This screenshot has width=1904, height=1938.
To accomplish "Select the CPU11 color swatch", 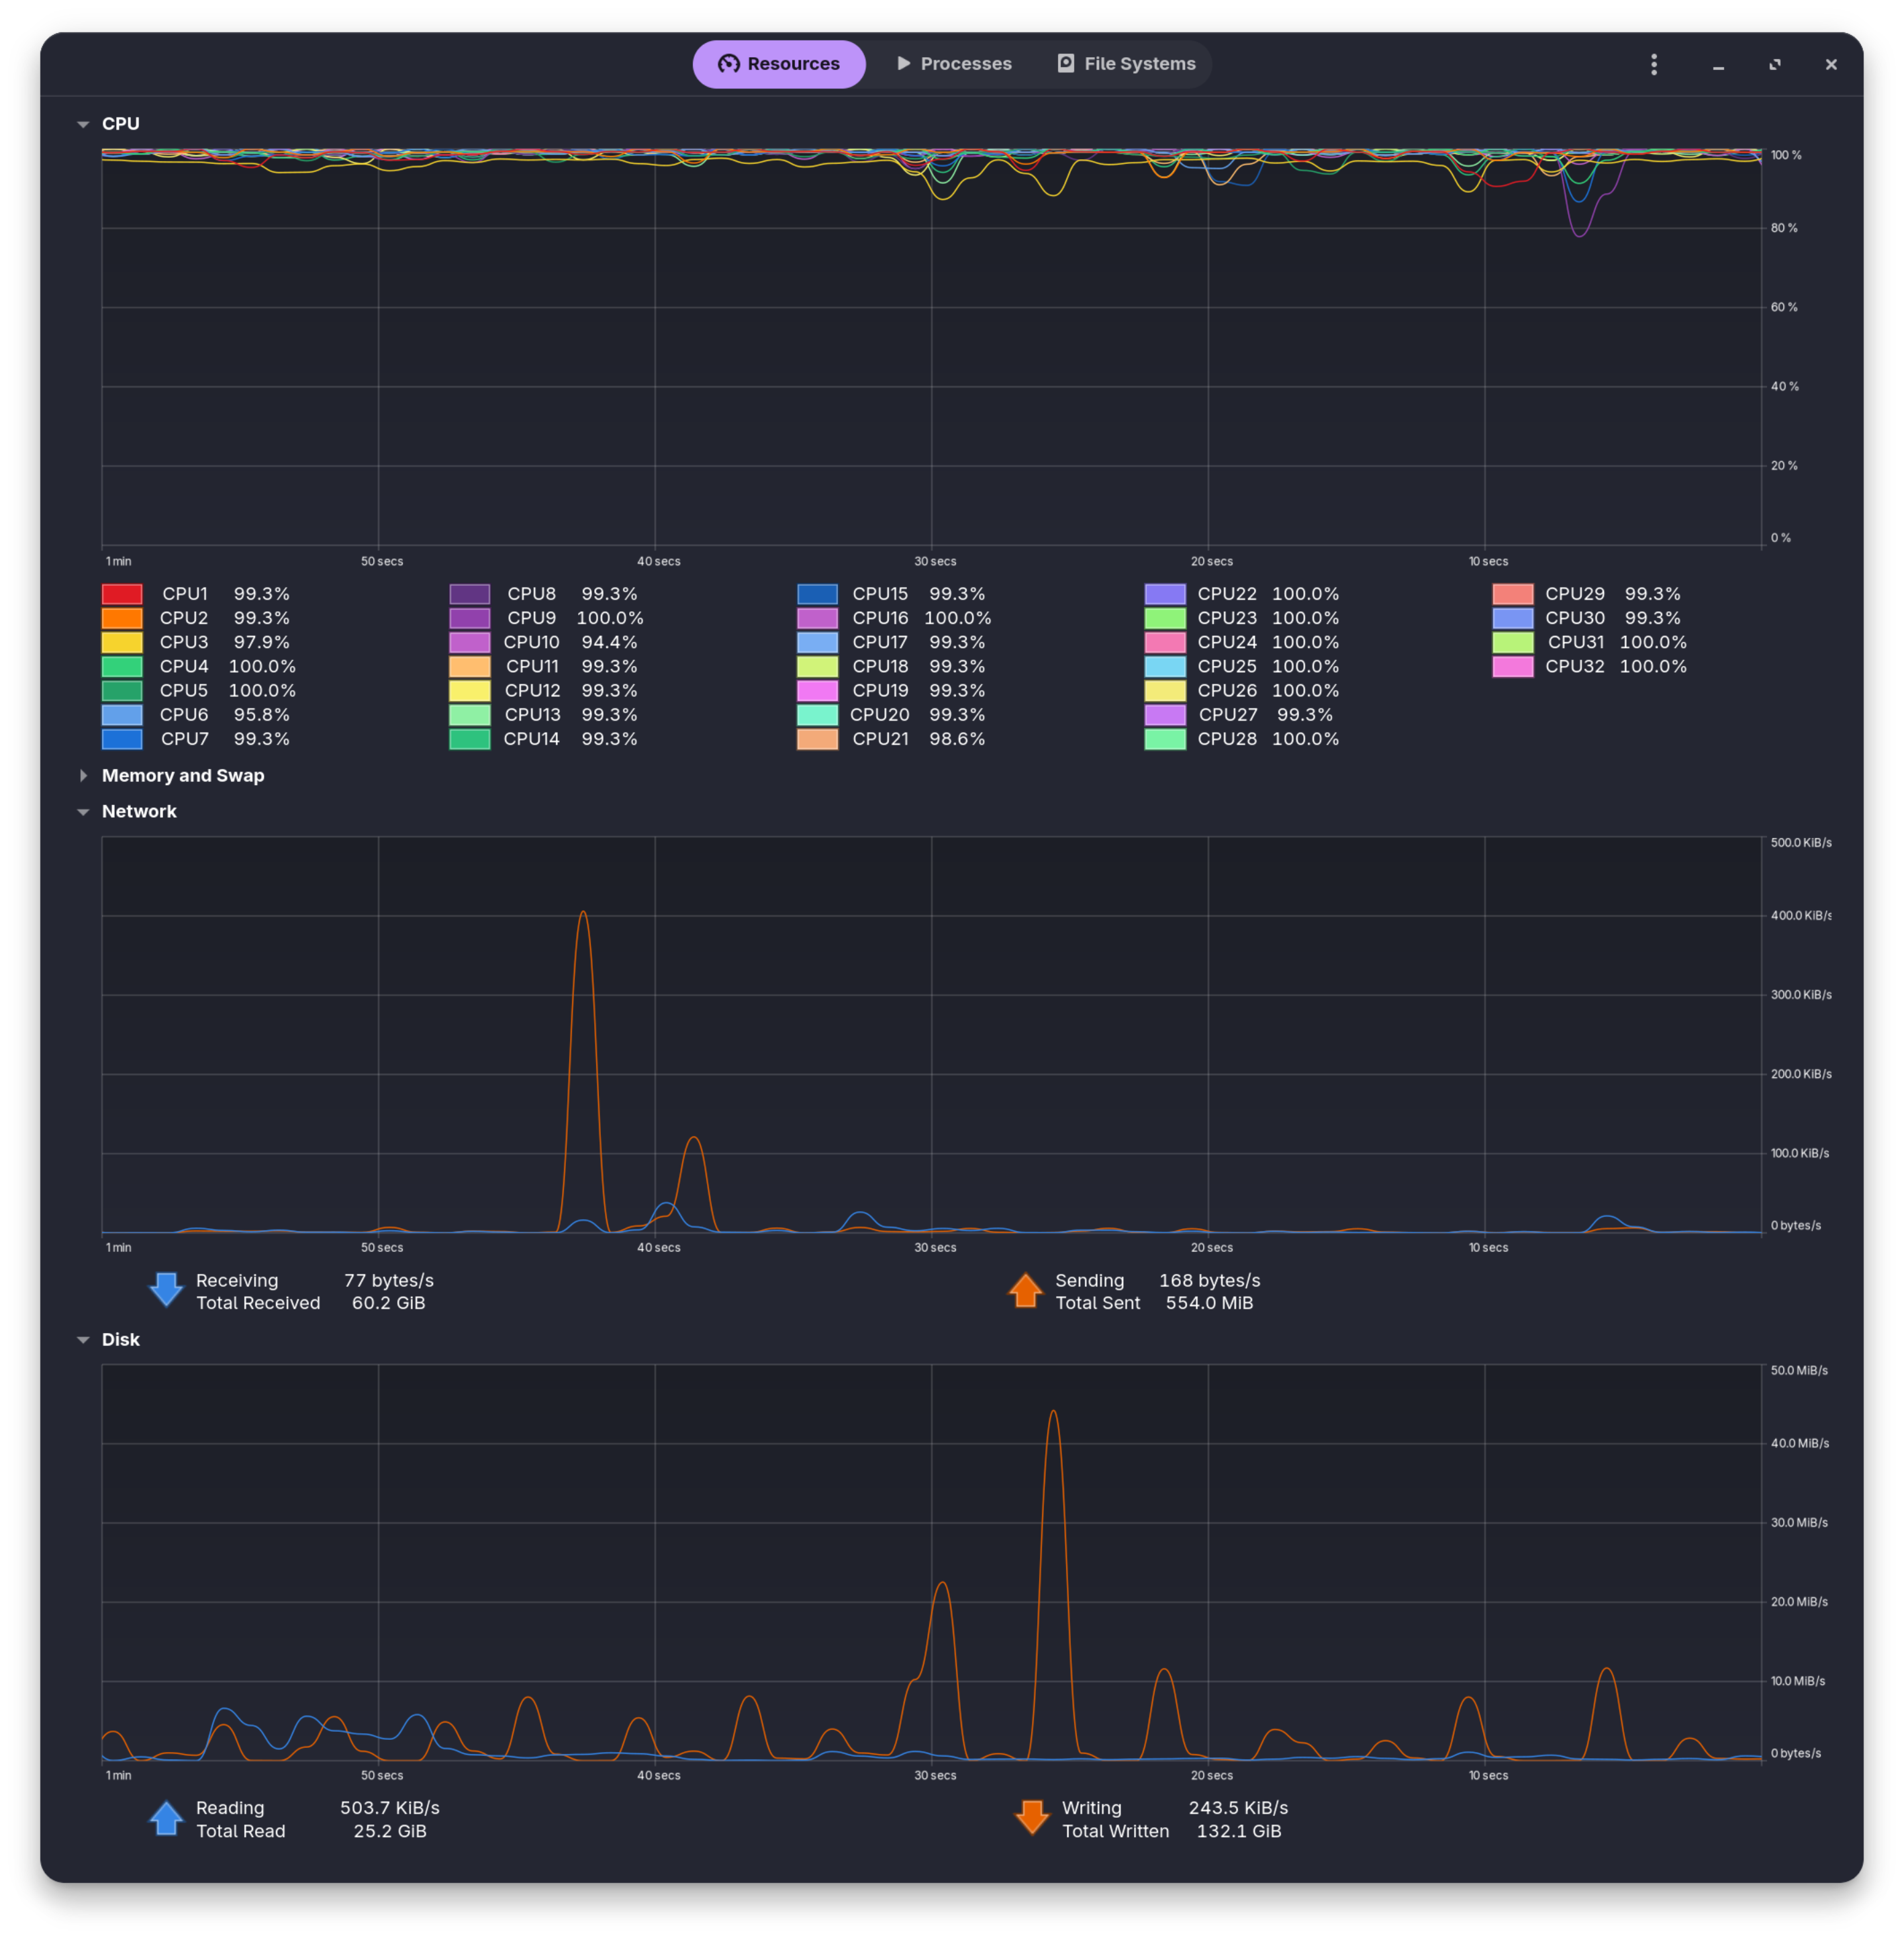I will point(470,666).
